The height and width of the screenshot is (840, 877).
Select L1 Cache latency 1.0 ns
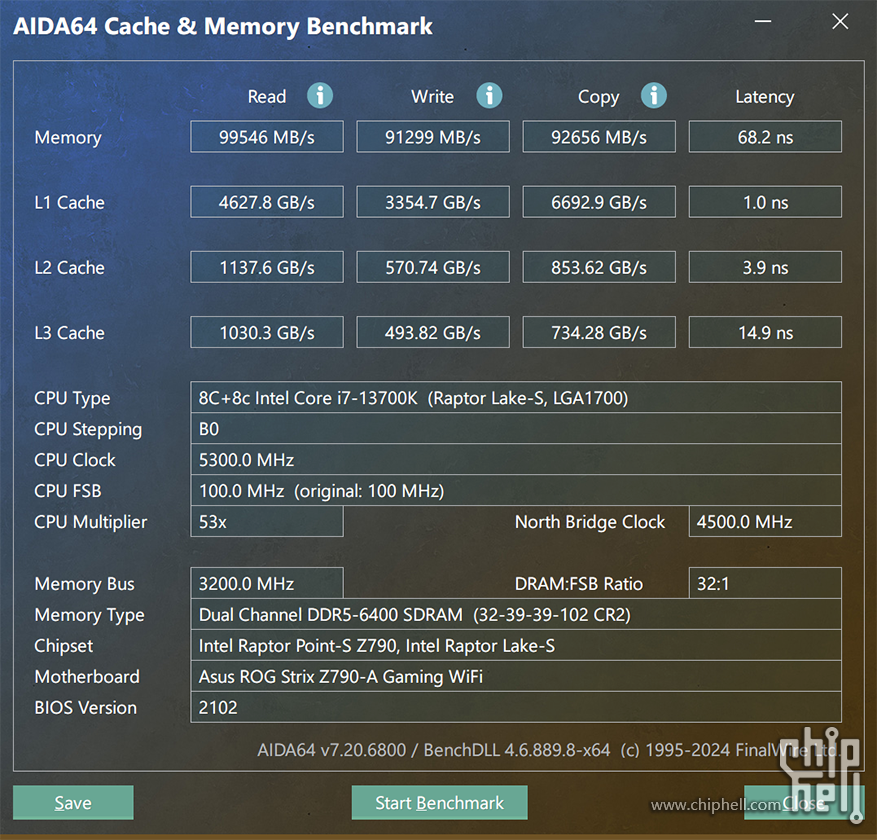765,202
